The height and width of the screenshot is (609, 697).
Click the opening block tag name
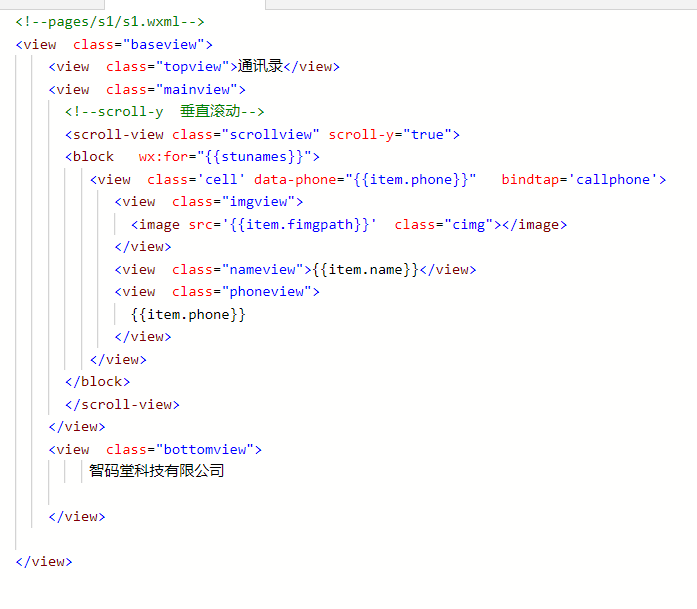click(x=93, y=156)
